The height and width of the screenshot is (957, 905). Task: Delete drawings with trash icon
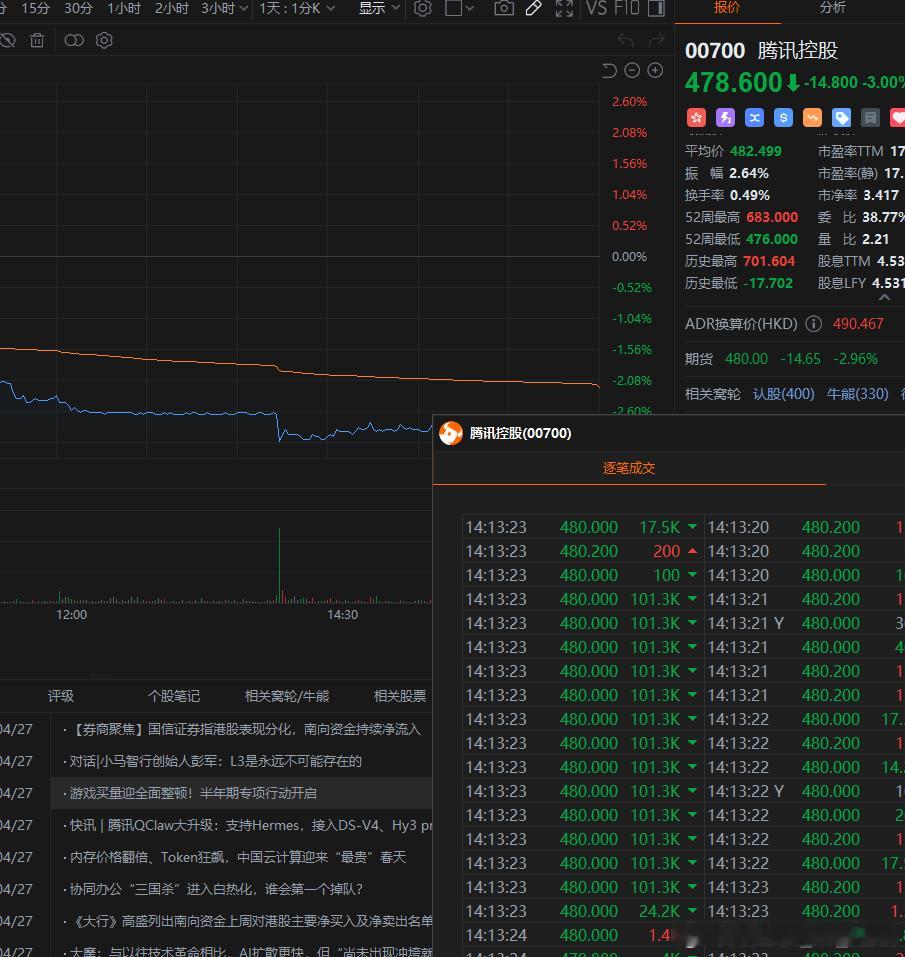[x=37, y=40]
